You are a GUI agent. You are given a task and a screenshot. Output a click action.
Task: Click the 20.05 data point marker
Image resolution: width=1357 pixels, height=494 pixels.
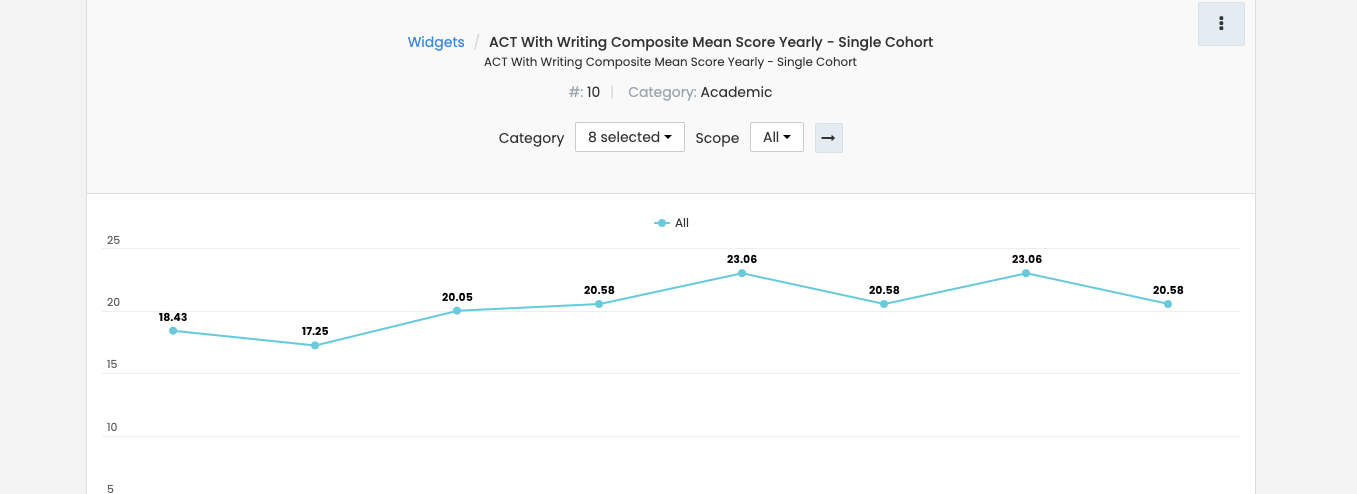coord(457,311)
